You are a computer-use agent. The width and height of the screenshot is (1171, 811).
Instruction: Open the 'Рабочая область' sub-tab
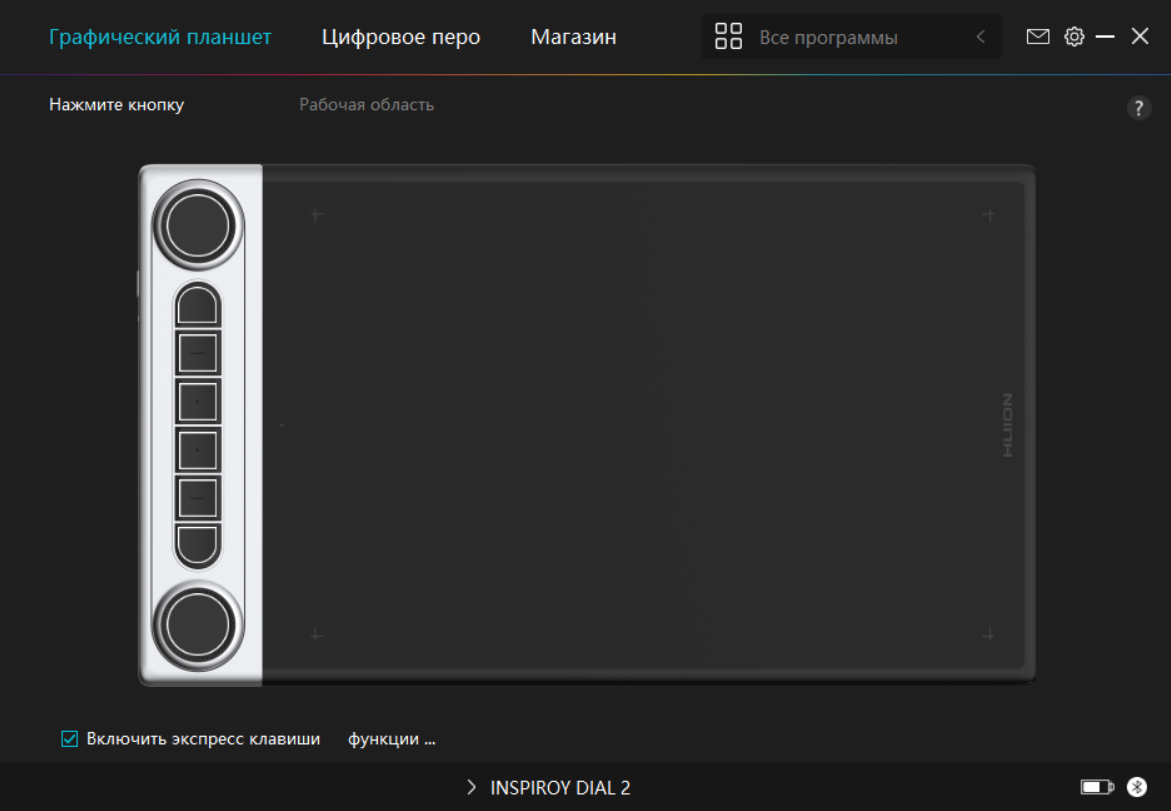click(x=366, y=105)
